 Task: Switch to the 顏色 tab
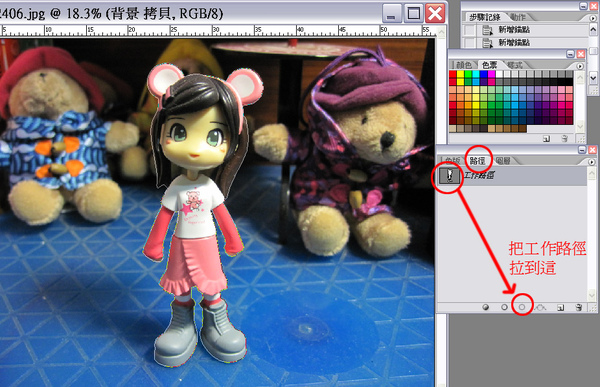point(464,65)
